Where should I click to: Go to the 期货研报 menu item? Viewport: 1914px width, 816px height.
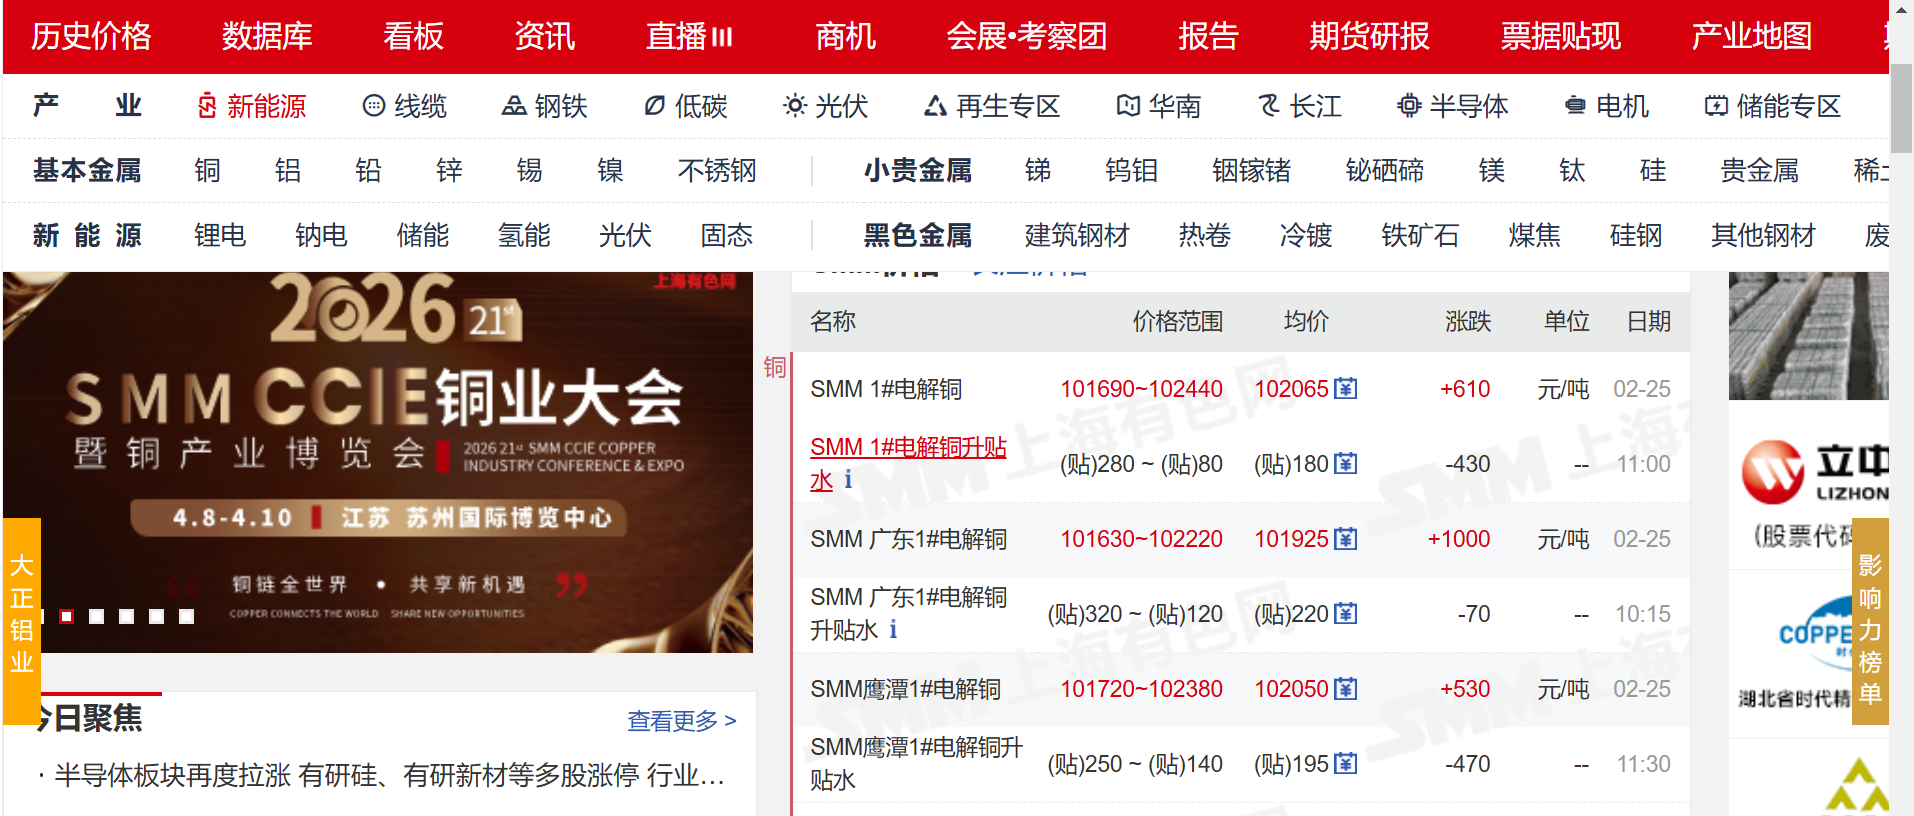pyautogui.click(x=1369, y=36)
